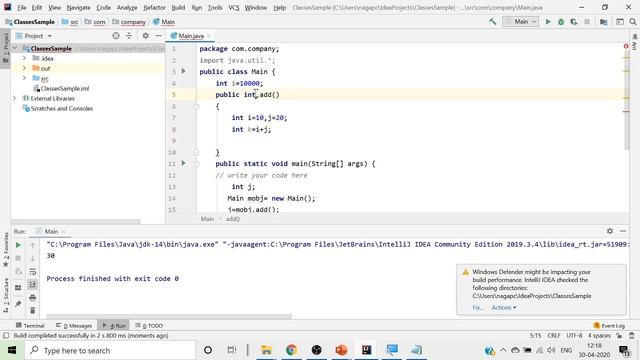Click the Run console horizontal scrollbar
The width and height of the screenshot is (640, 360).
click(169, 316)
